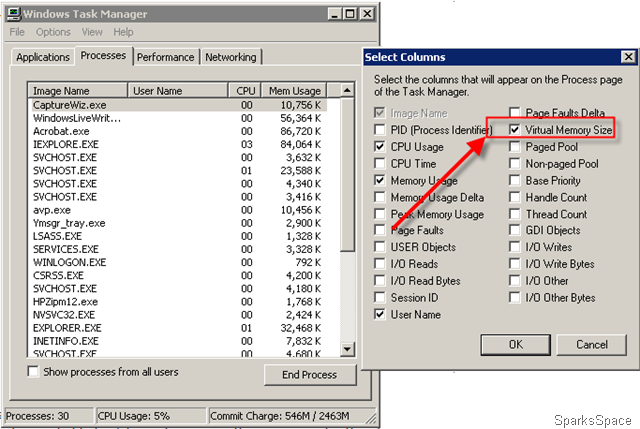Switch to the Applications tab
This screenshot has height=429, width=640.
tap(43, 57)
